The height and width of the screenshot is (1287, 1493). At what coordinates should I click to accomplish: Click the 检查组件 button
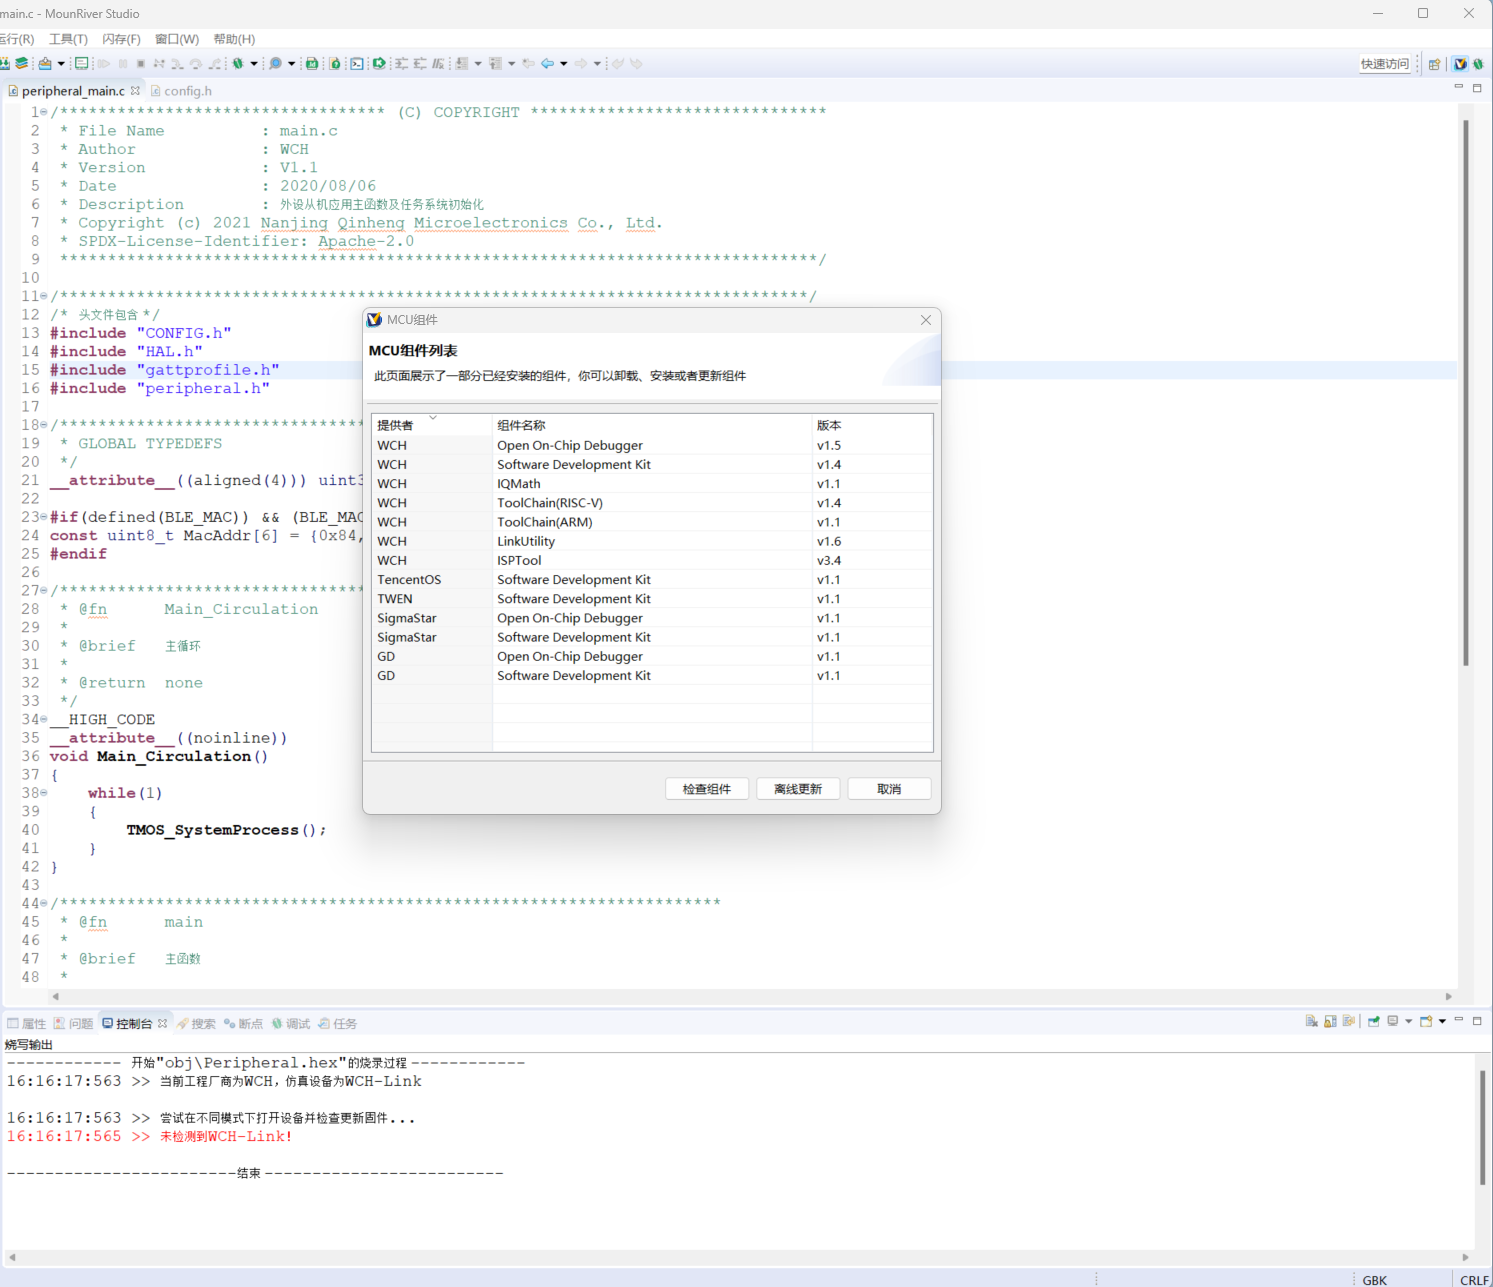706,789
